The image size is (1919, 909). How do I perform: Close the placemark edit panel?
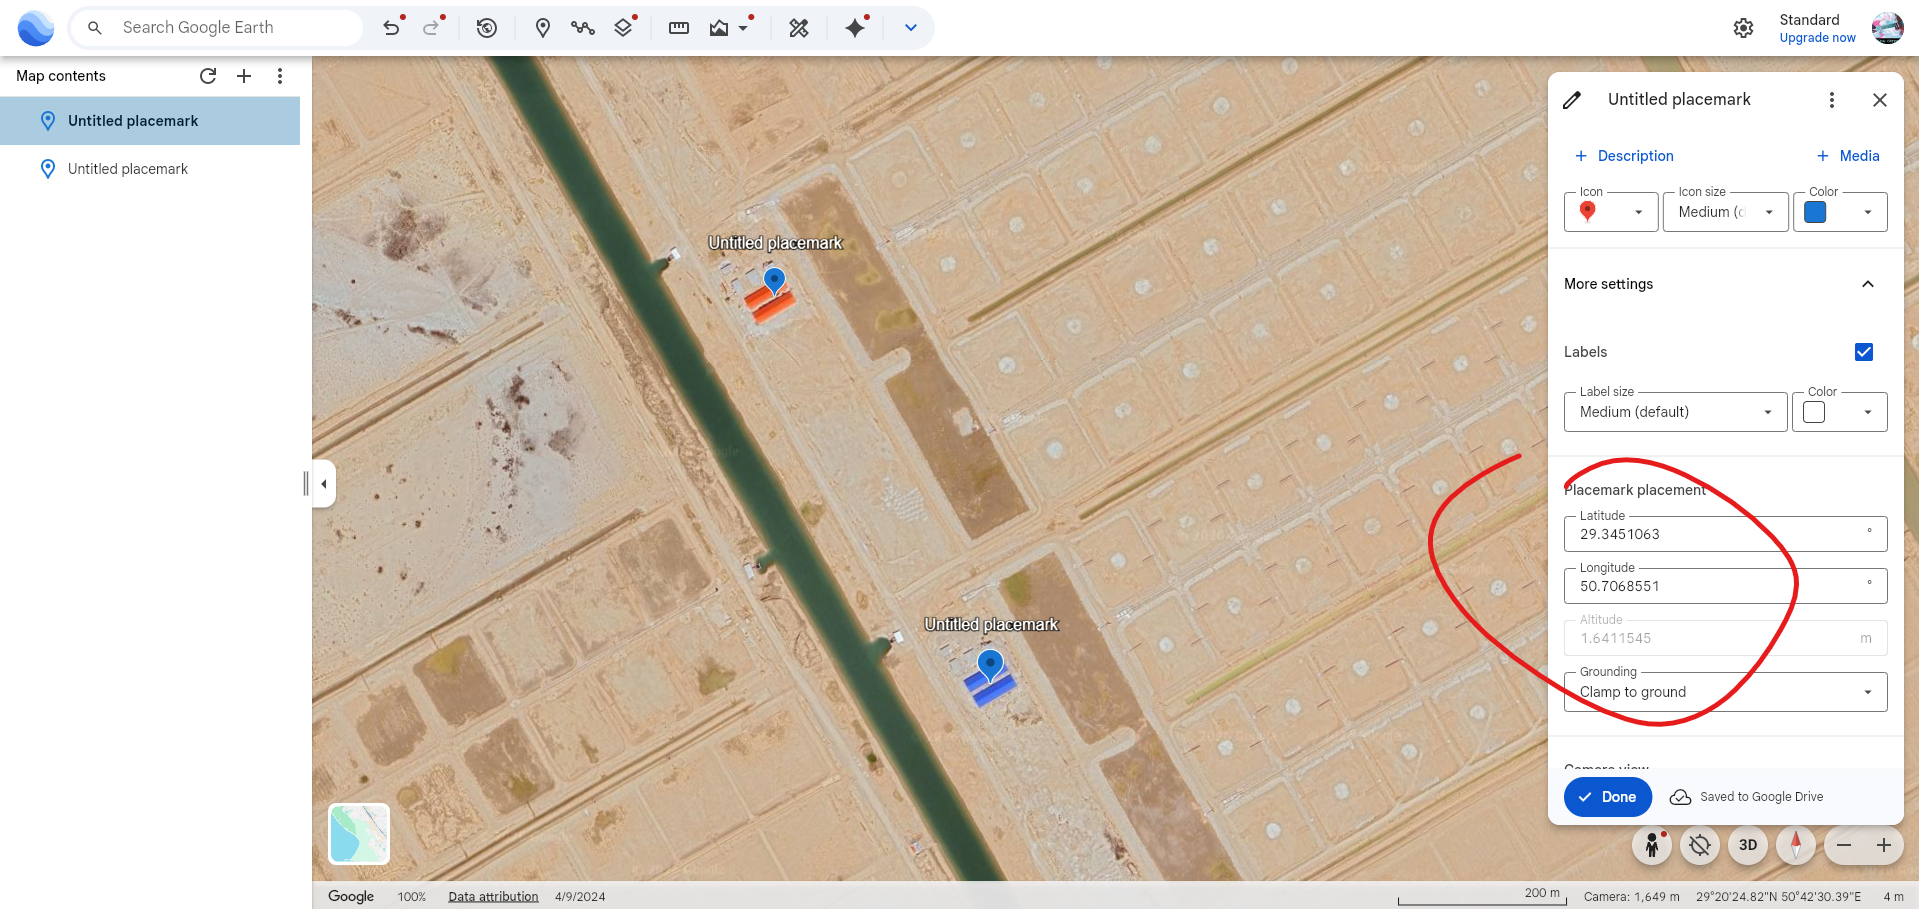[1880, 100]
